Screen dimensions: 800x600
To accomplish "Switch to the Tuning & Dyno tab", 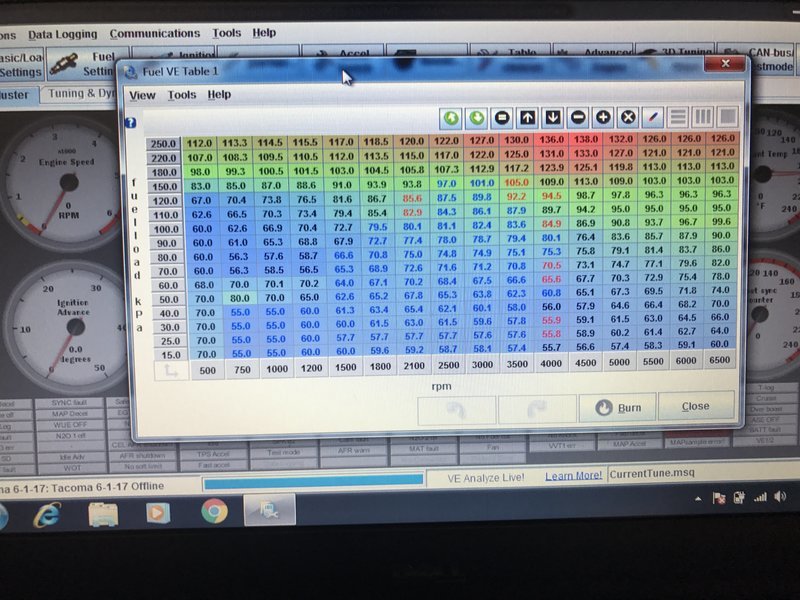I will click(x=78, y=94).
